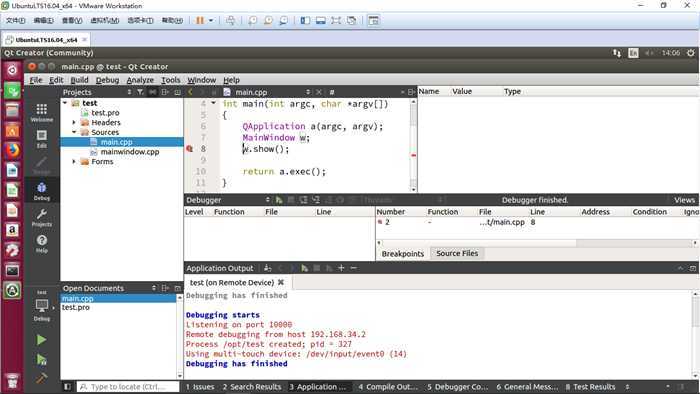Re-run application from Application Output toolbar
The height and width of the screenshot is (394, 700).
304,268
